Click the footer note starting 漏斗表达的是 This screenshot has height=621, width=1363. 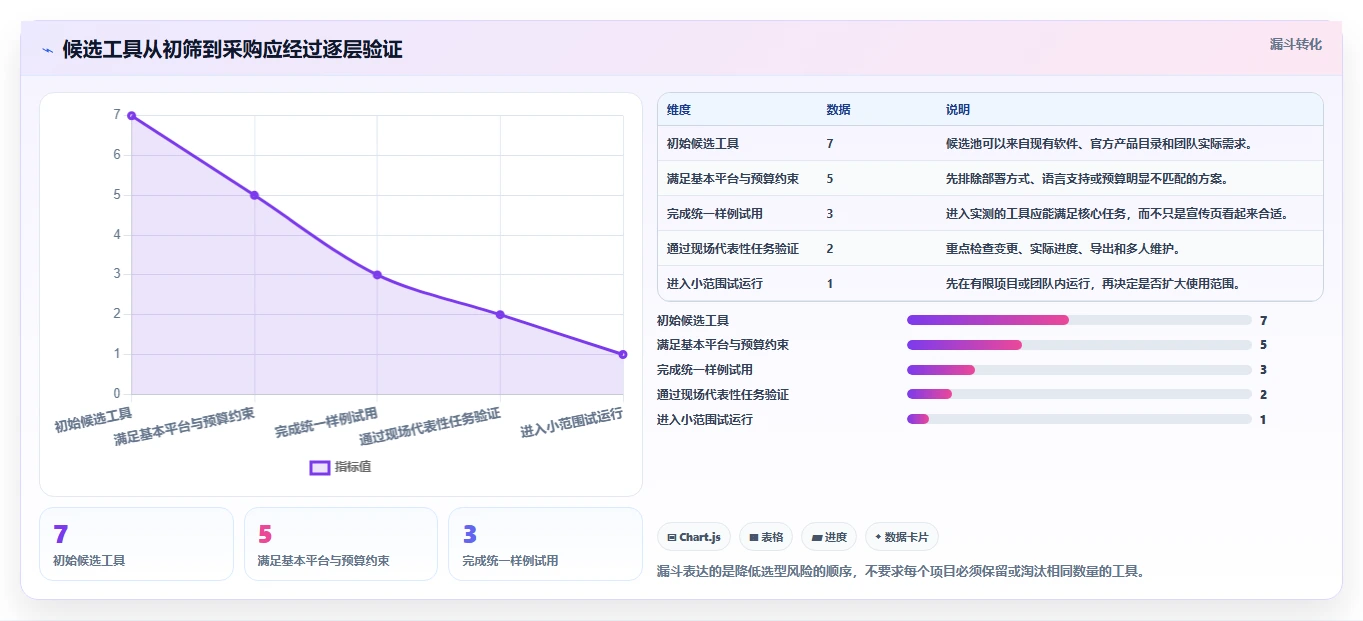point(900,572)
